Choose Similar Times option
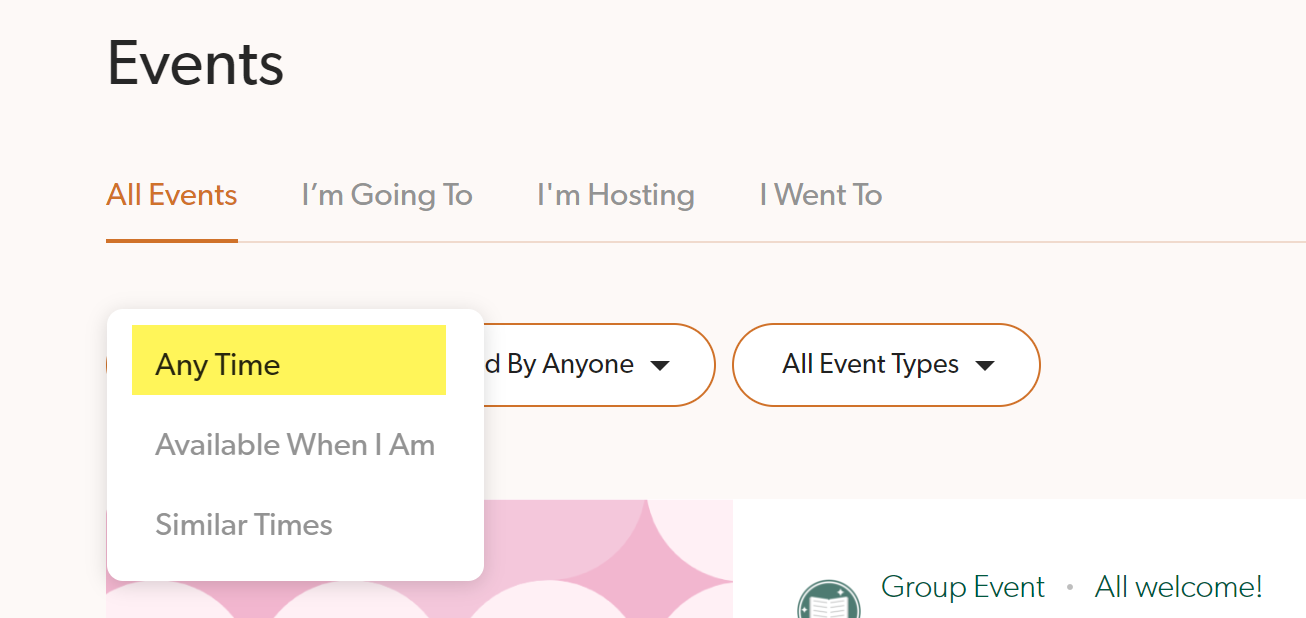 pyautogui.click(x=244, y=524)
